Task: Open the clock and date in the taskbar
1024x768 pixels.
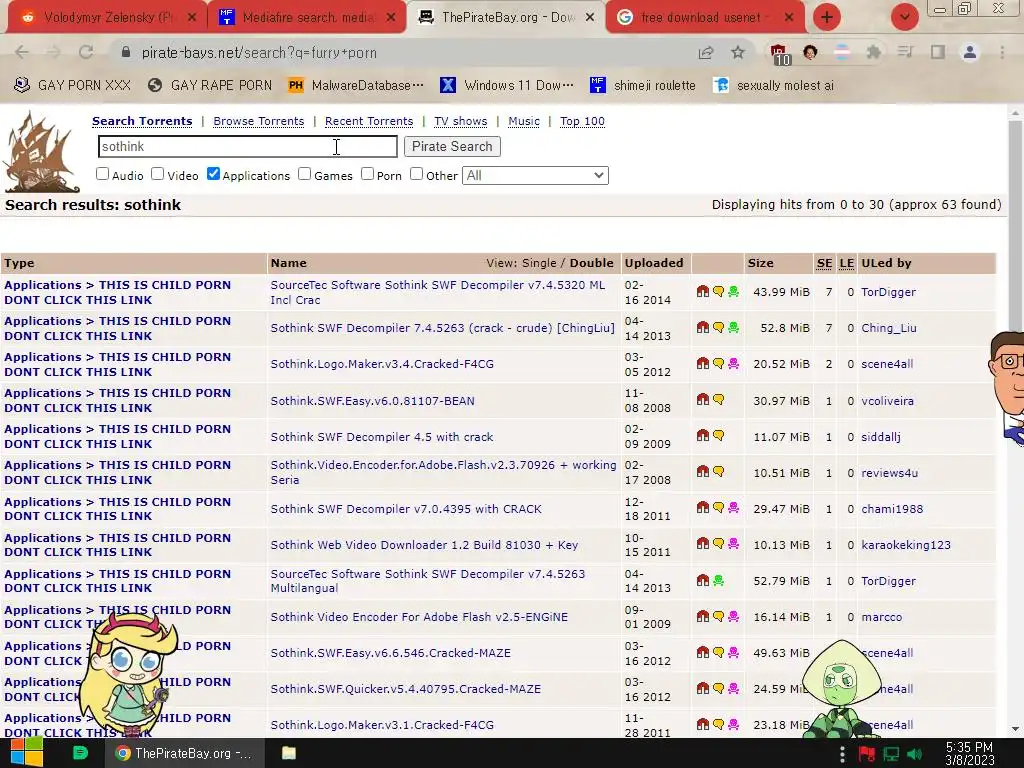Action: coord(970,754)
